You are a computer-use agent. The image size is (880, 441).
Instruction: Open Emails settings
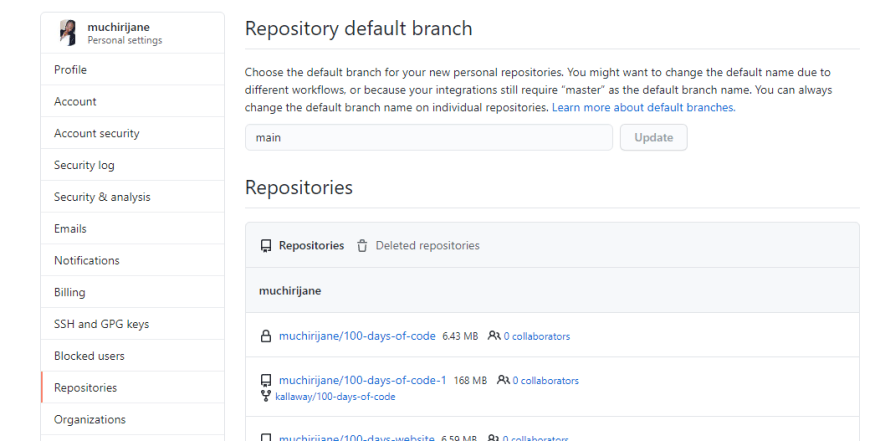click(x=132, y=229)
